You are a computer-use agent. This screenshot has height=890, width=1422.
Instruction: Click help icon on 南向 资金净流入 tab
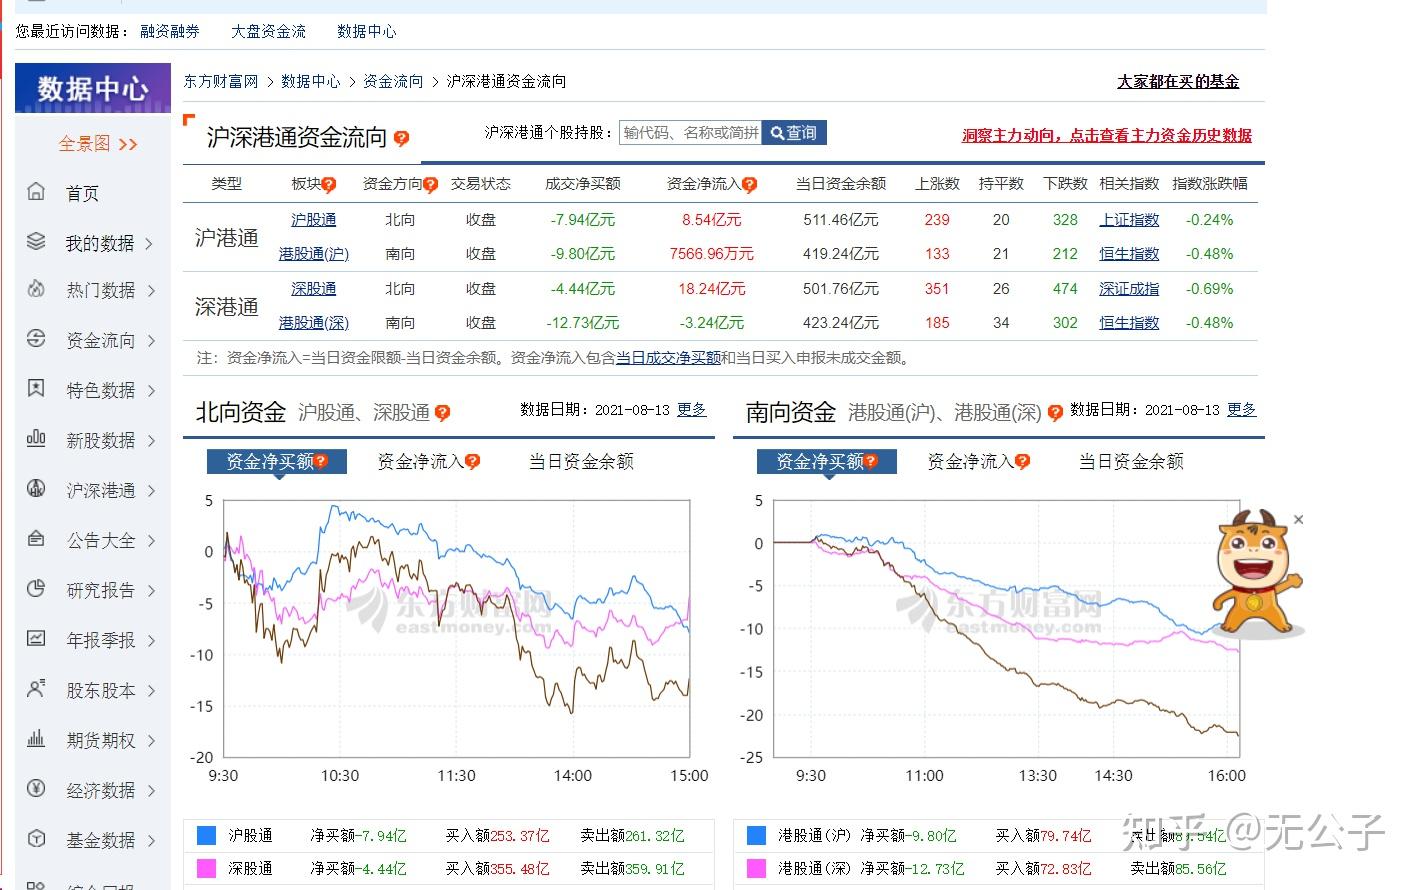tap(1023, 461)
